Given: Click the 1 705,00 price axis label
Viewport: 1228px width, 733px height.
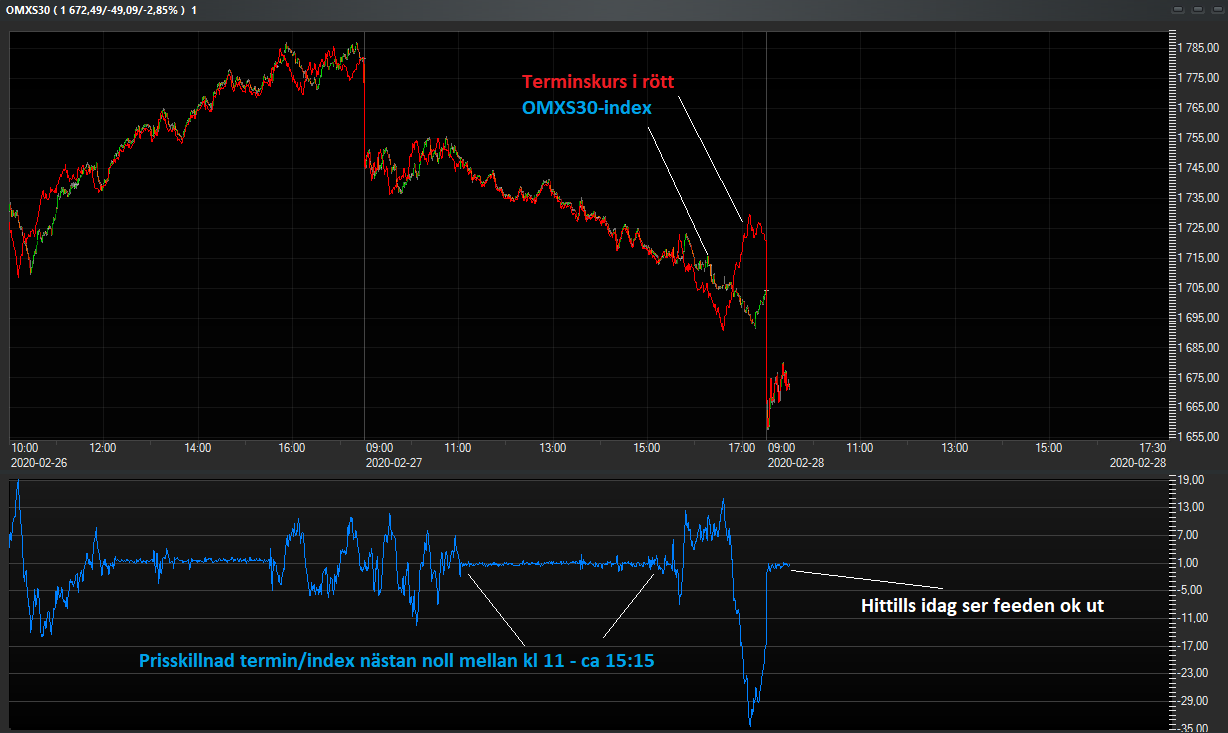Looking at the screenshot, I should (x=1196, y=288).
